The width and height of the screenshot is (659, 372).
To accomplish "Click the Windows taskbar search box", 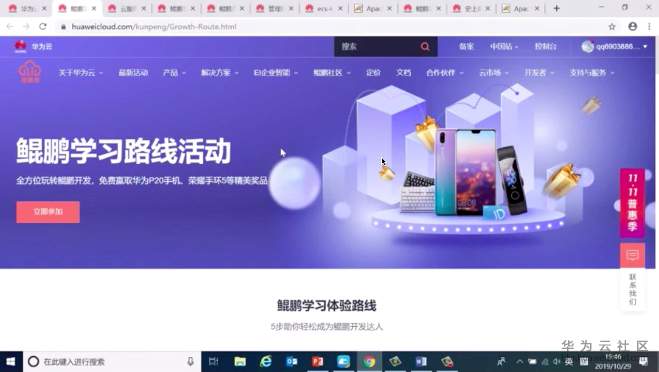I will (x=112, y=361).
